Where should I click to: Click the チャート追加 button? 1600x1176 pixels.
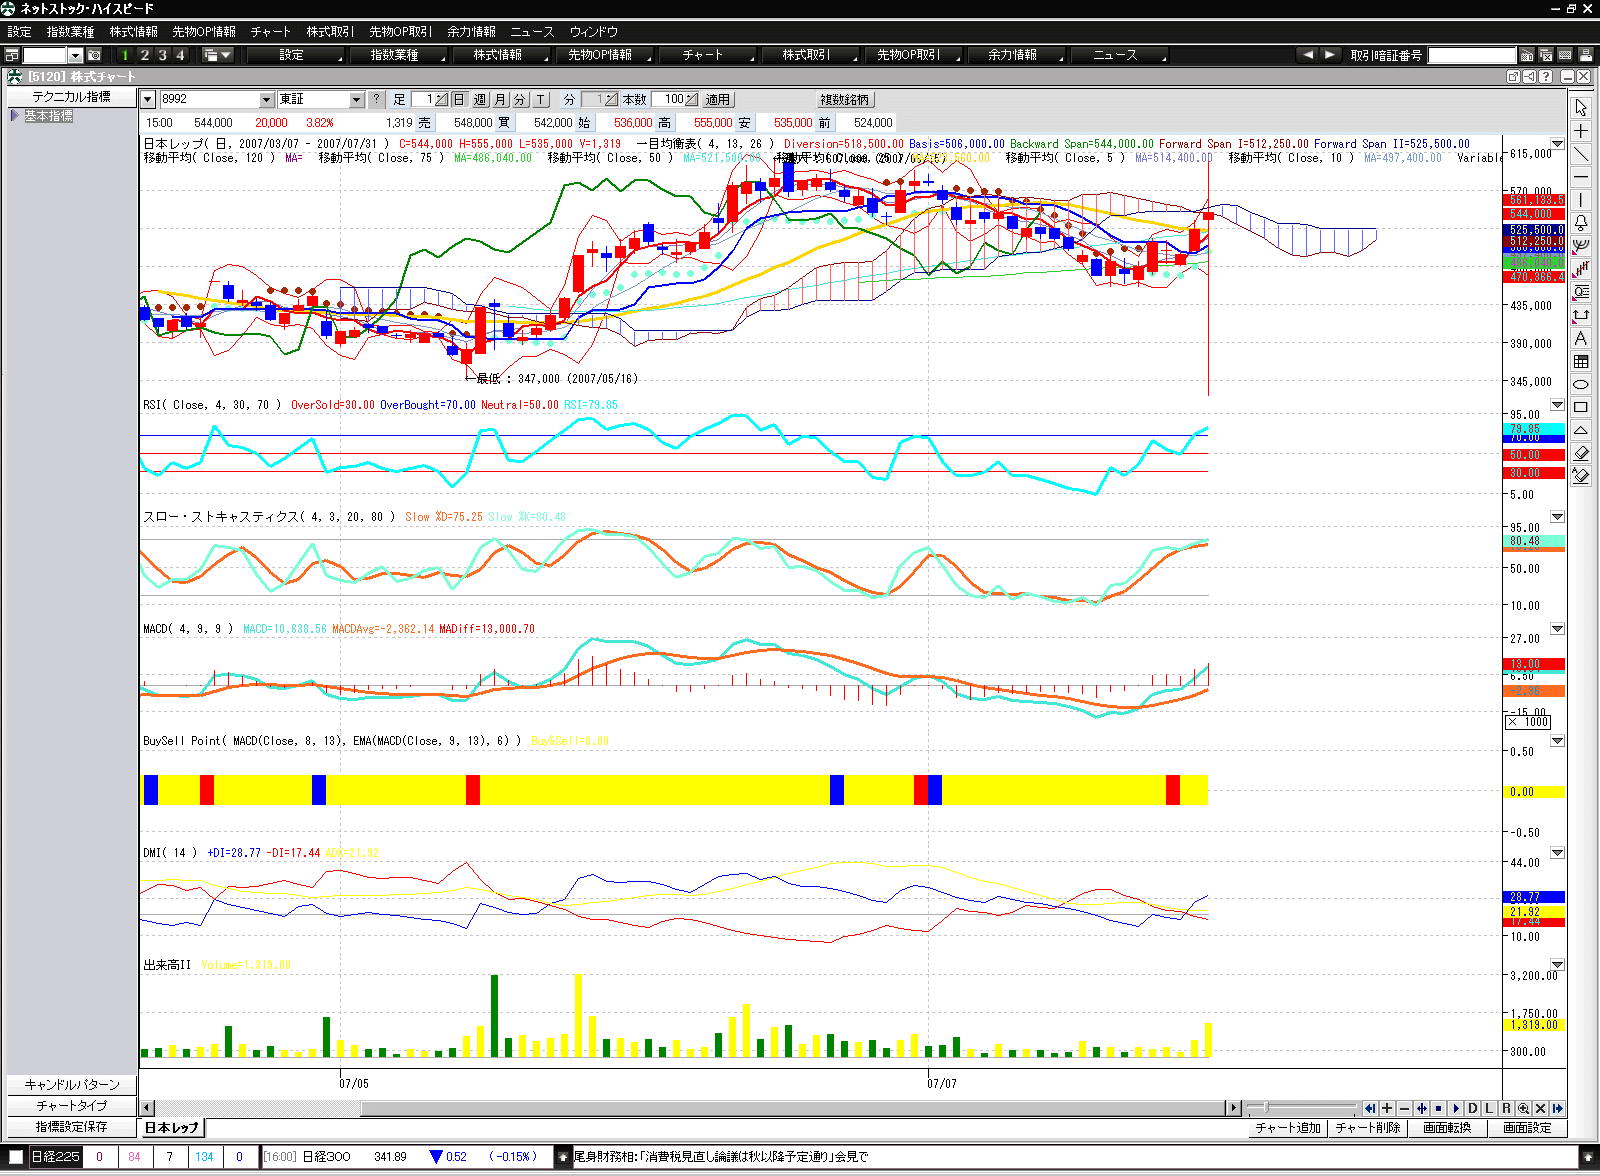click(1288, 1127)
